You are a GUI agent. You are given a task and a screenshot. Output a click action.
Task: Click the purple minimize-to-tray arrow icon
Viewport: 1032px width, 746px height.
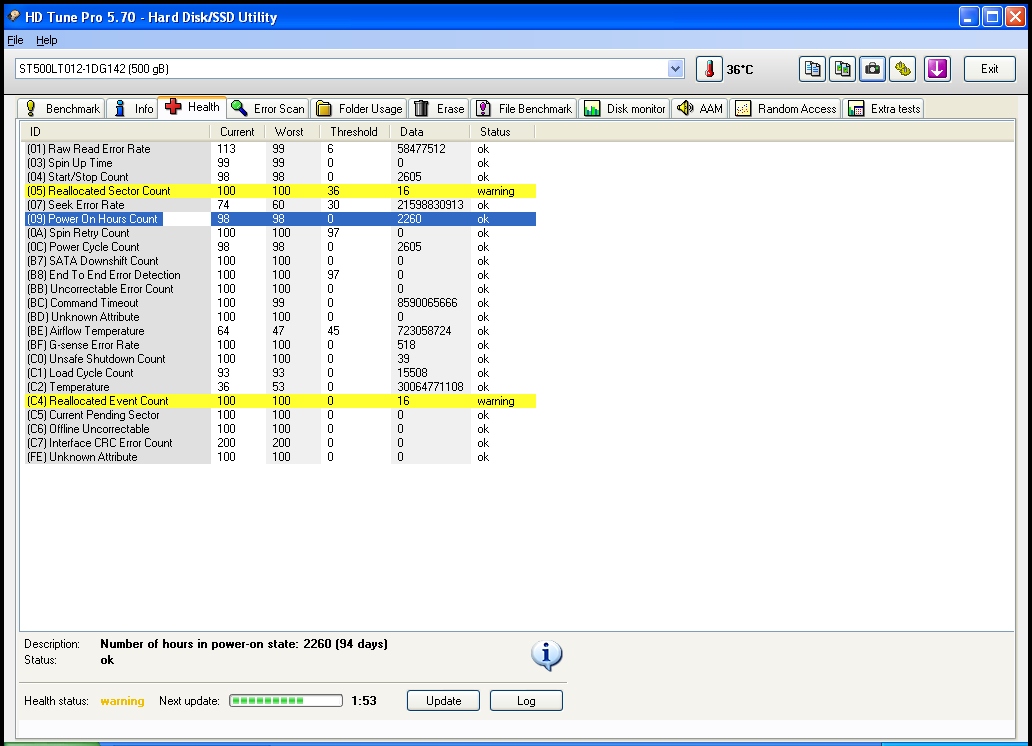tap(937, 69)
